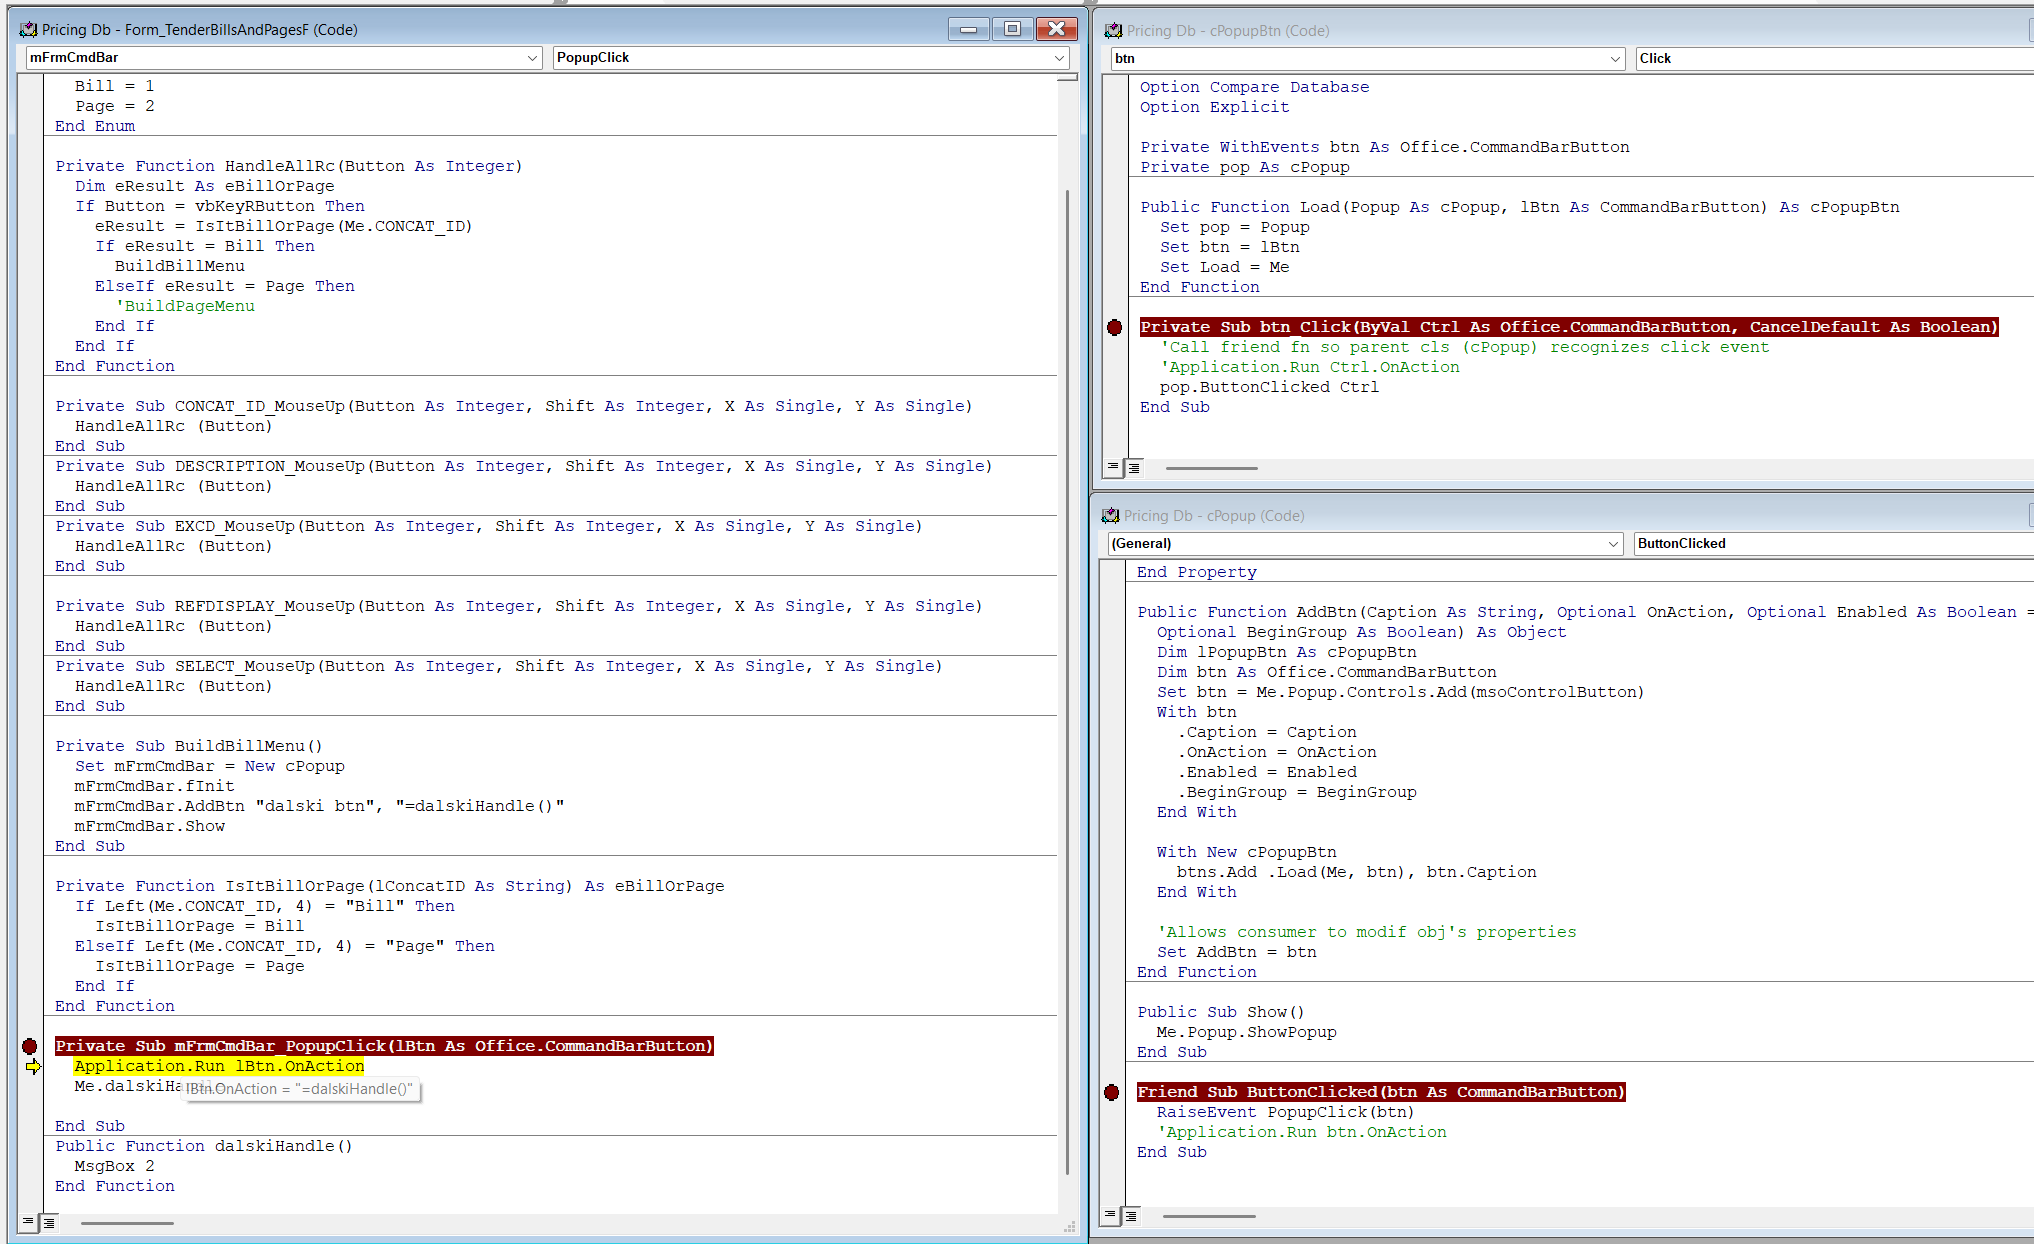Click horizontal scrollbar thumb in cPopup window

tap(1208, 1216)
